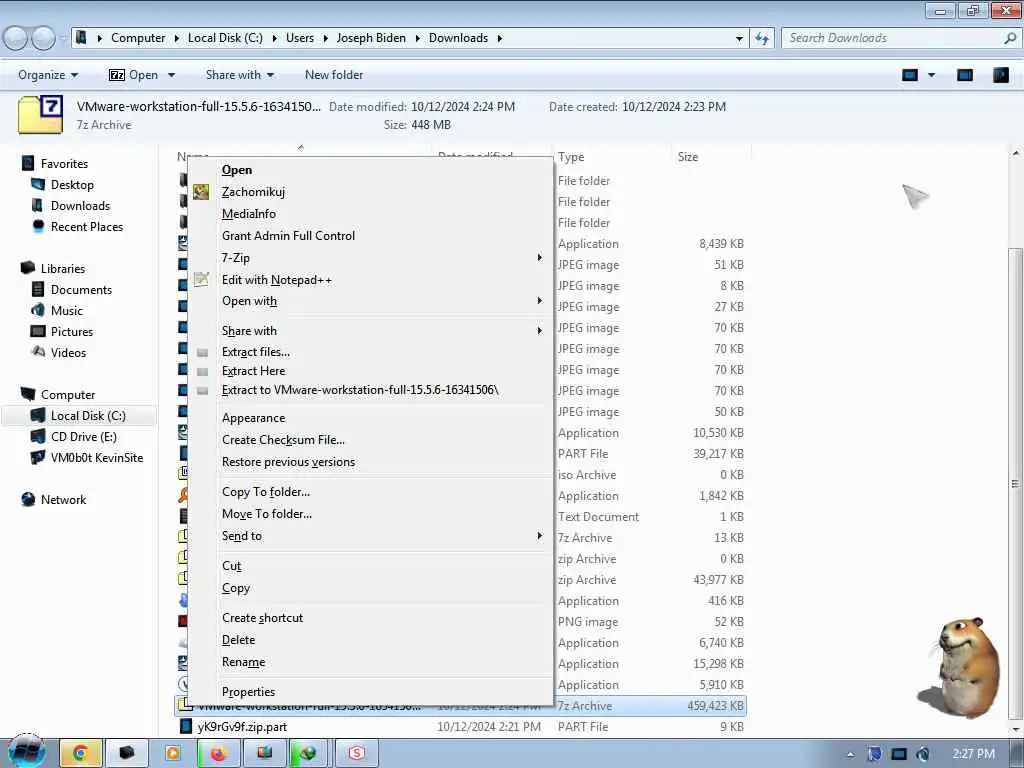Screen dimensions: 1024x768
Task: Open the address bar history dropdown
Action: 739,38
